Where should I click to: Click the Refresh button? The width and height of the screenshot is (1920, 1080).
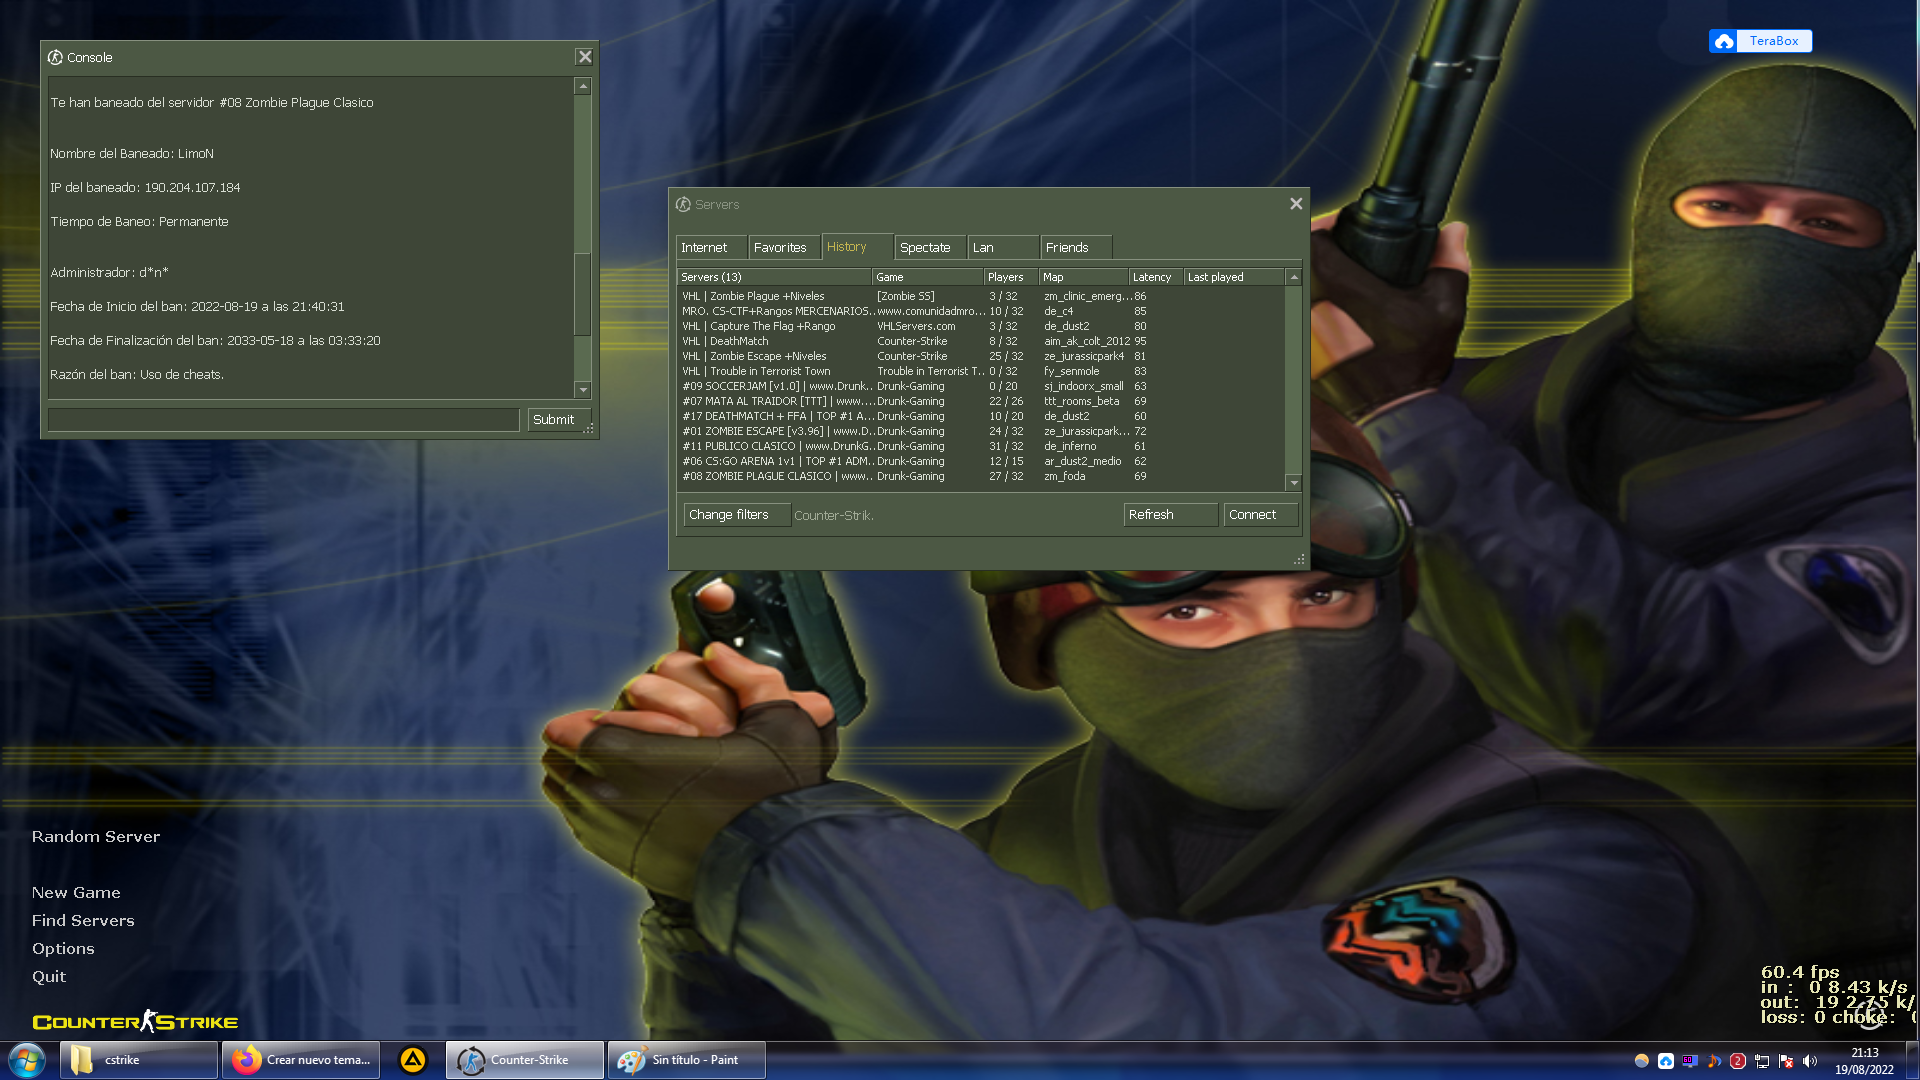pyautogui.click(x=1171, y=515)
